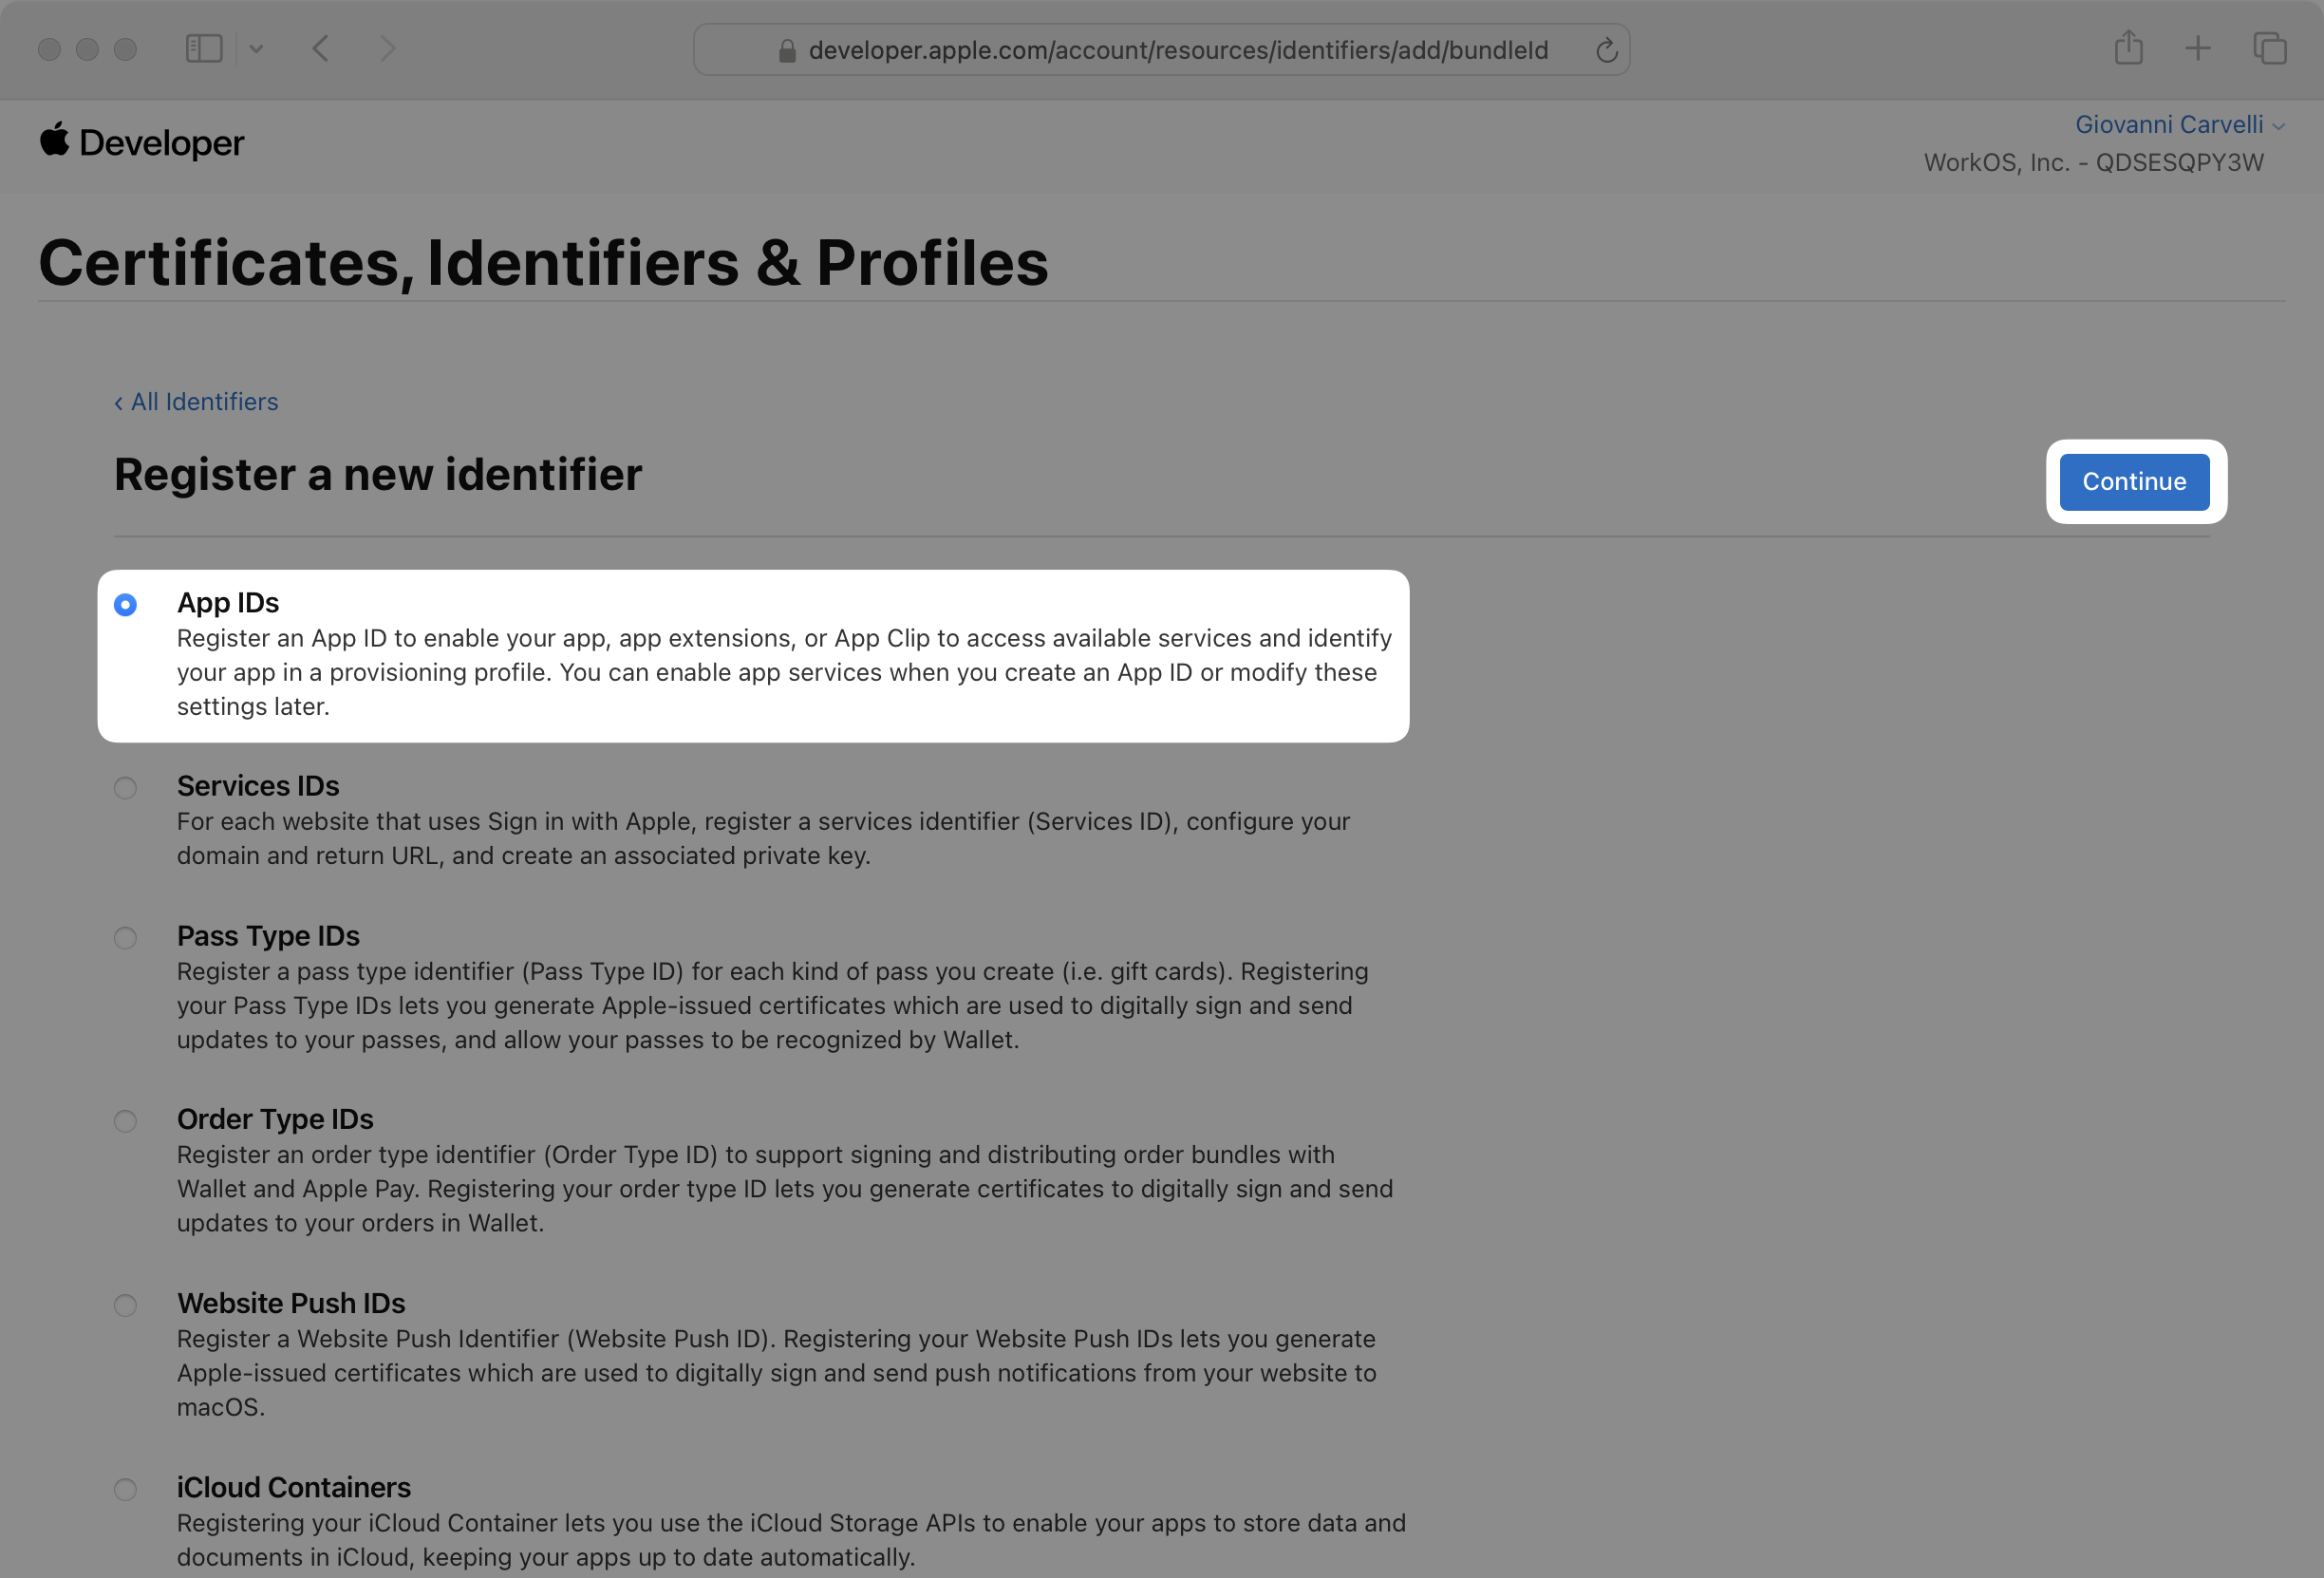Click the lock icon in address bar
This screenshot has width=2324, height=1578.
pos(787,50)
